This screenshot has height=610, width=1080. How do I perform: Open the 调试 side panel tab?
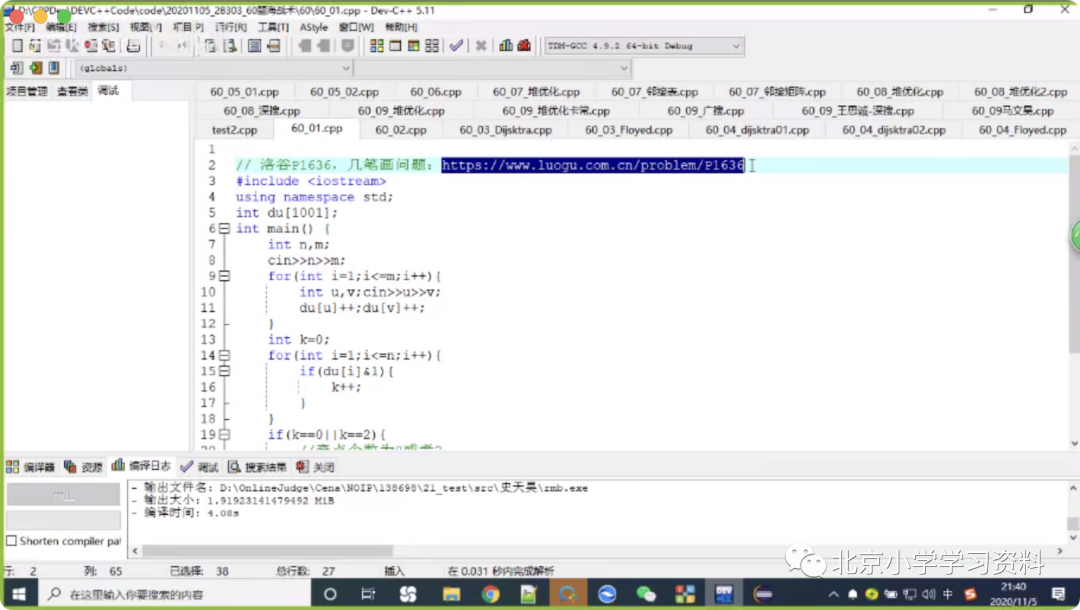pyautogui.click(x=109, y=91)
